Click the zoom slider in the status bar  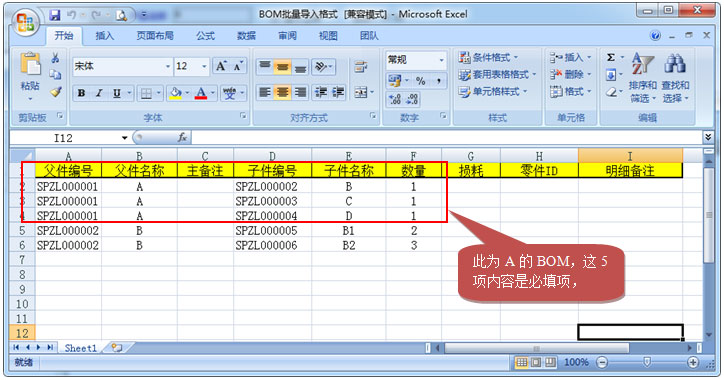647,362
